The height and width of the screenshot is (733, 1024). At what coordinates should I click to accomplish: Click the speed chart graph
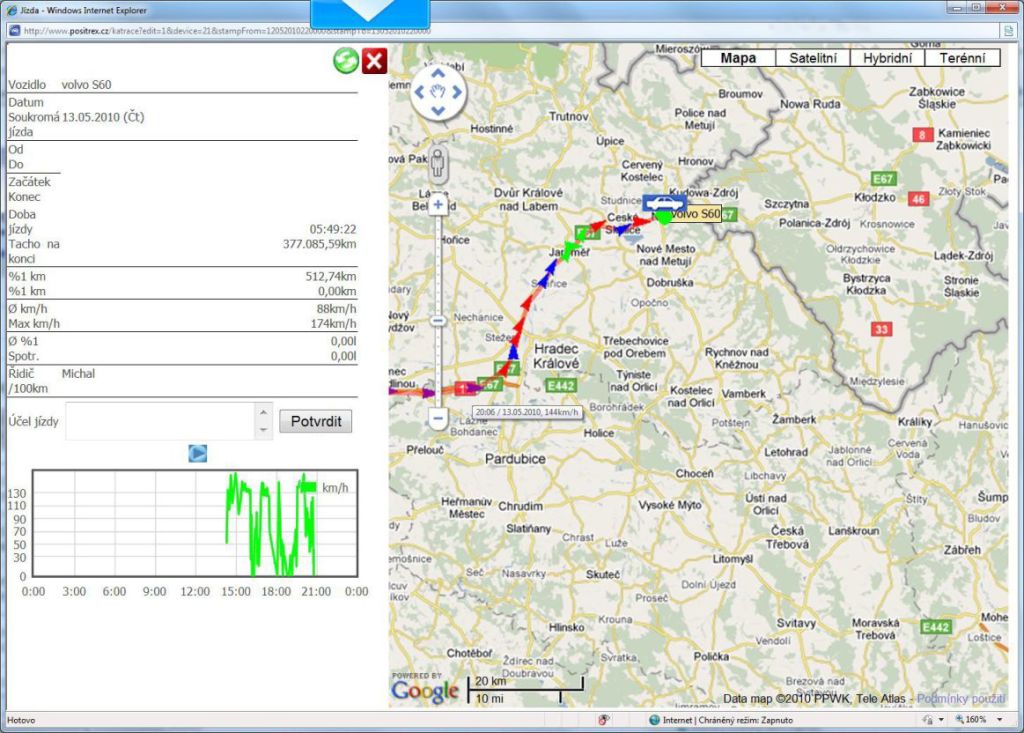[195, 523]
